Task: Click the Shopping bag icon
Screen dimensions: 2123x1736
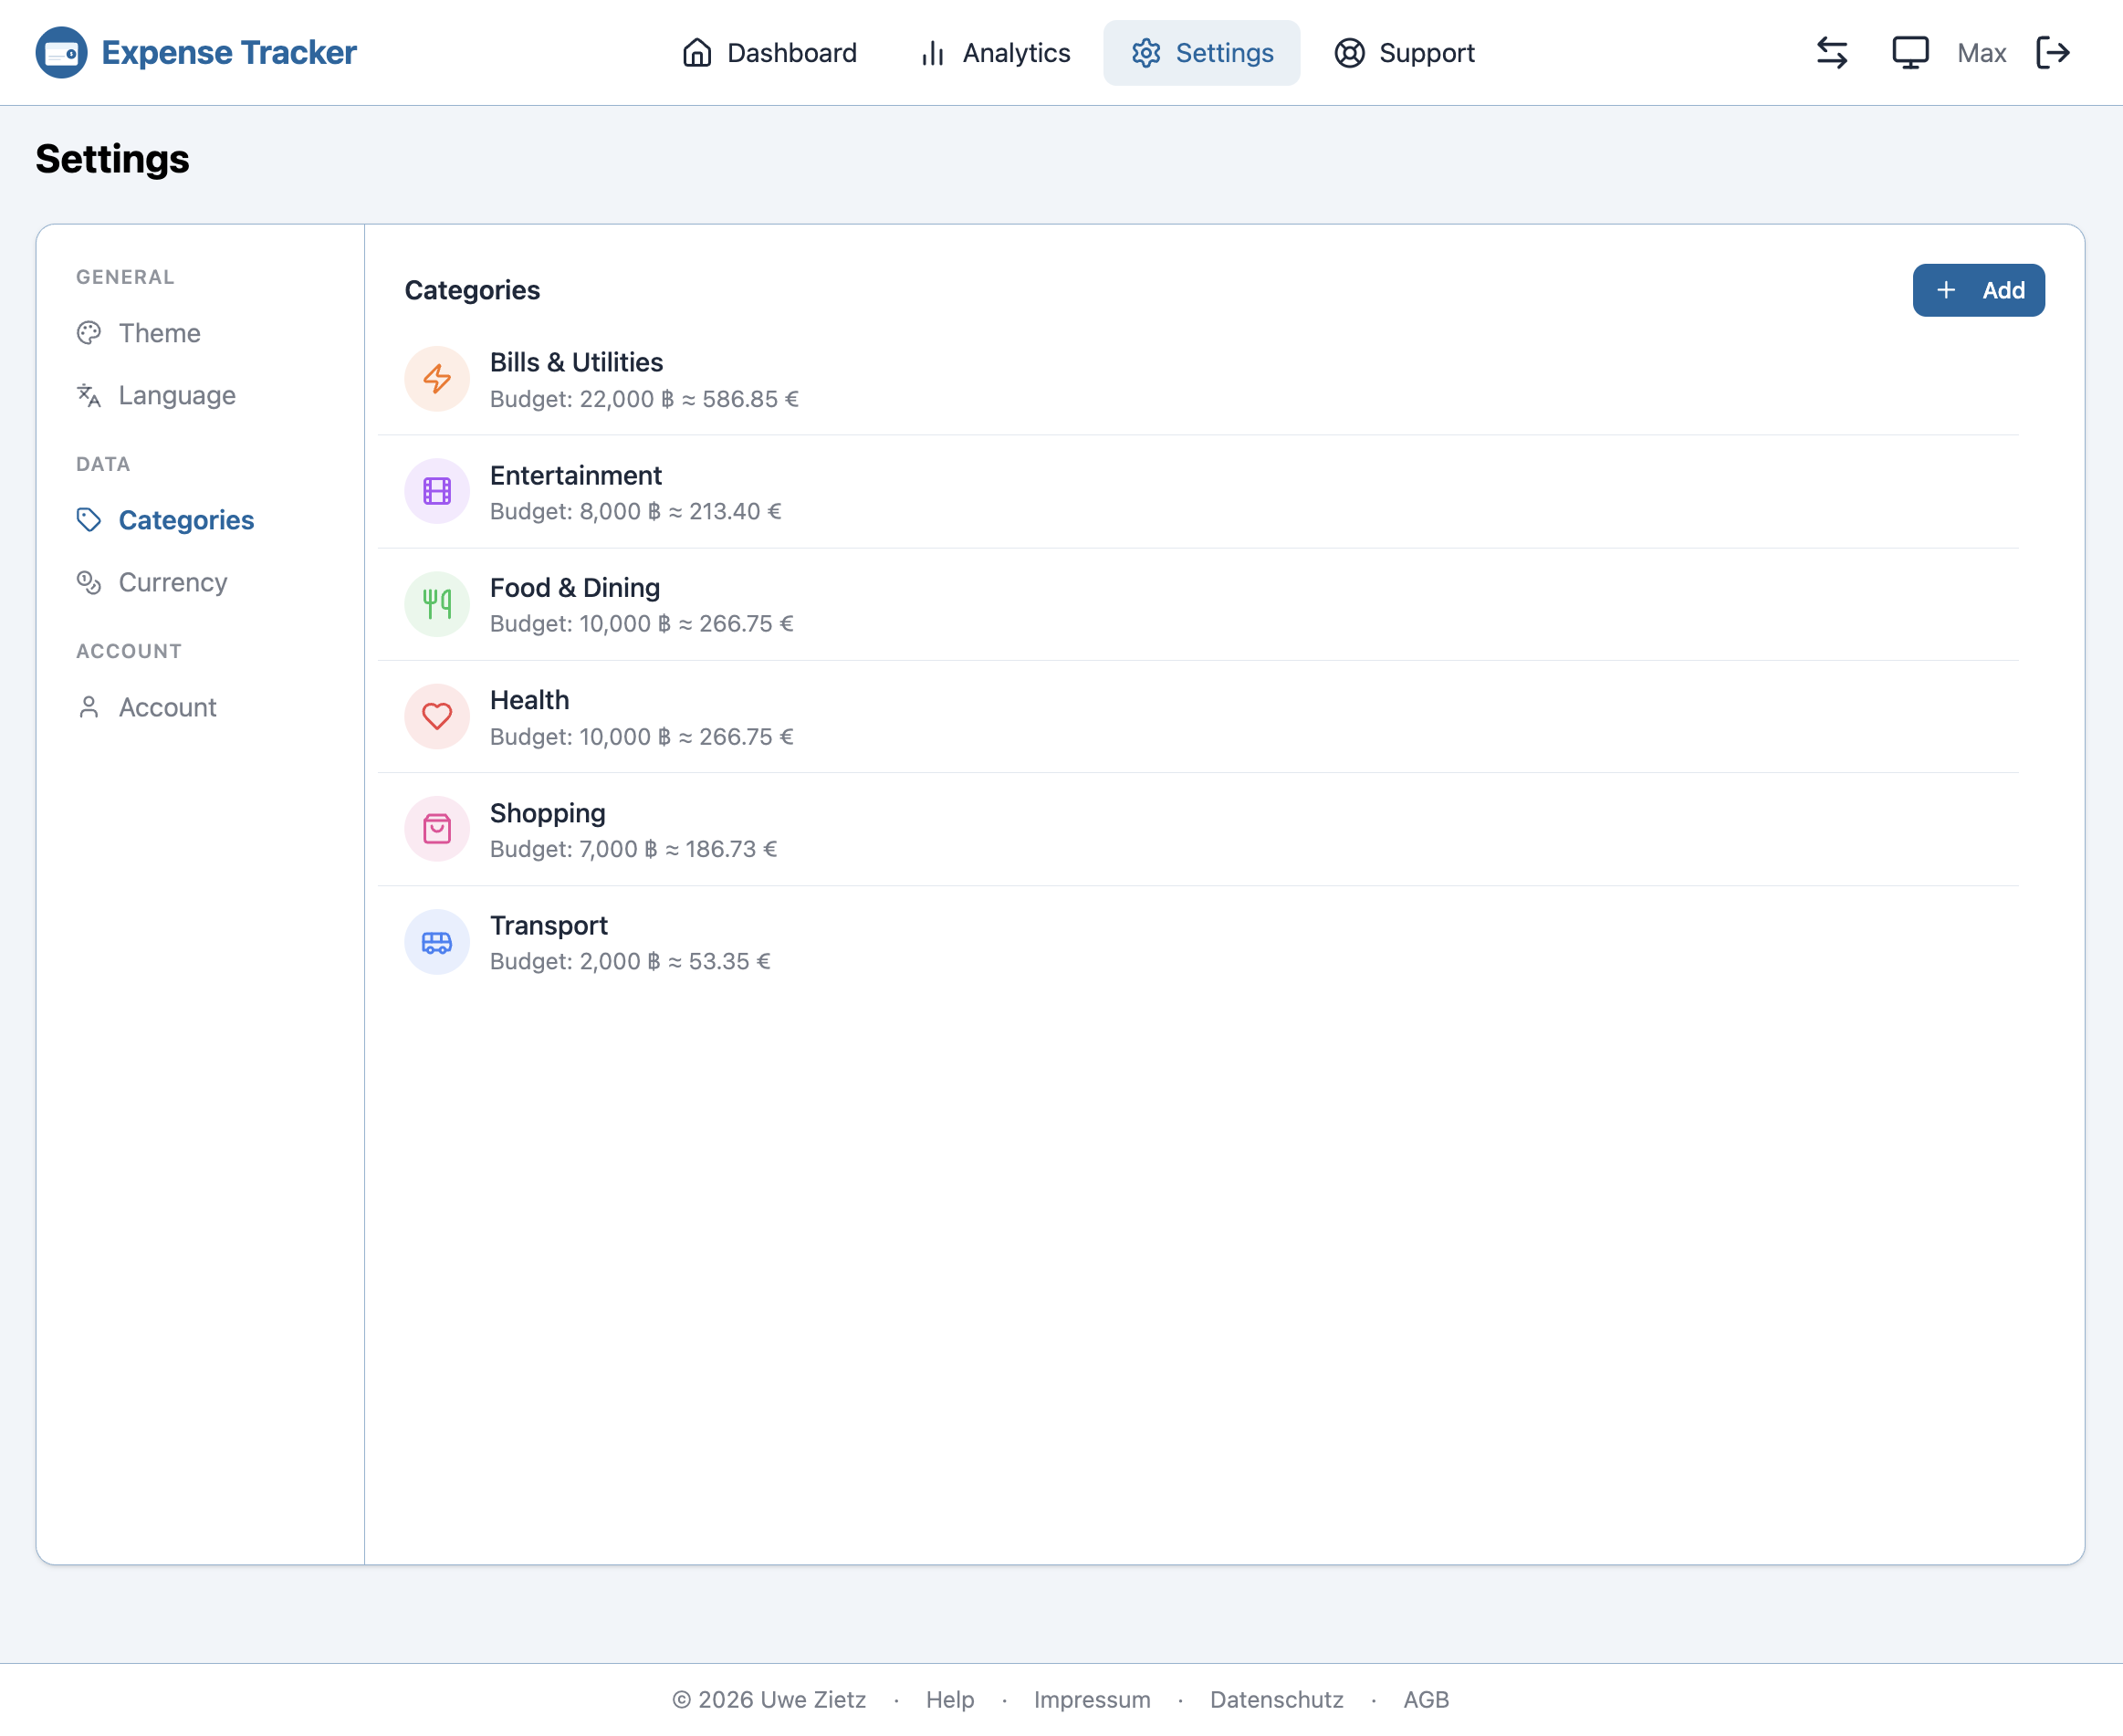Action: click(437, 829)
